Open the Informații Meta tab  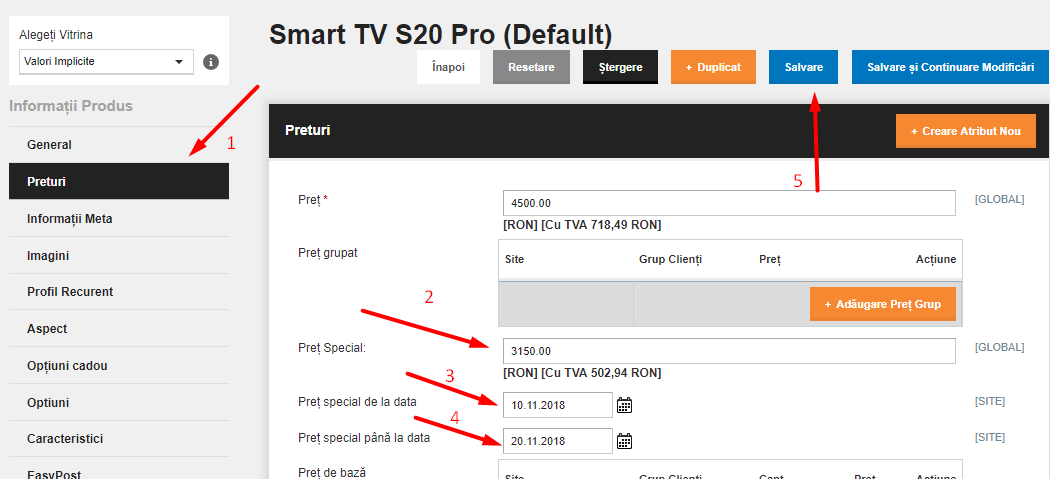click(119, 218)
